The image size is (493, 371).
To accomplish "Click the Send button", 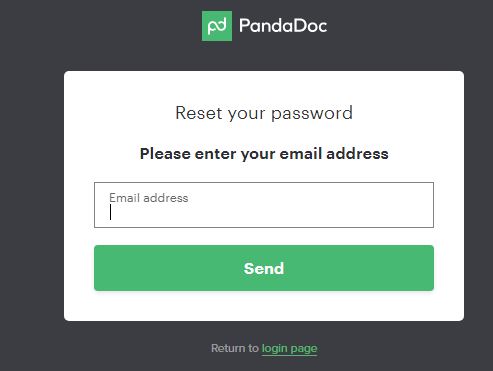I will pos(264,268).
